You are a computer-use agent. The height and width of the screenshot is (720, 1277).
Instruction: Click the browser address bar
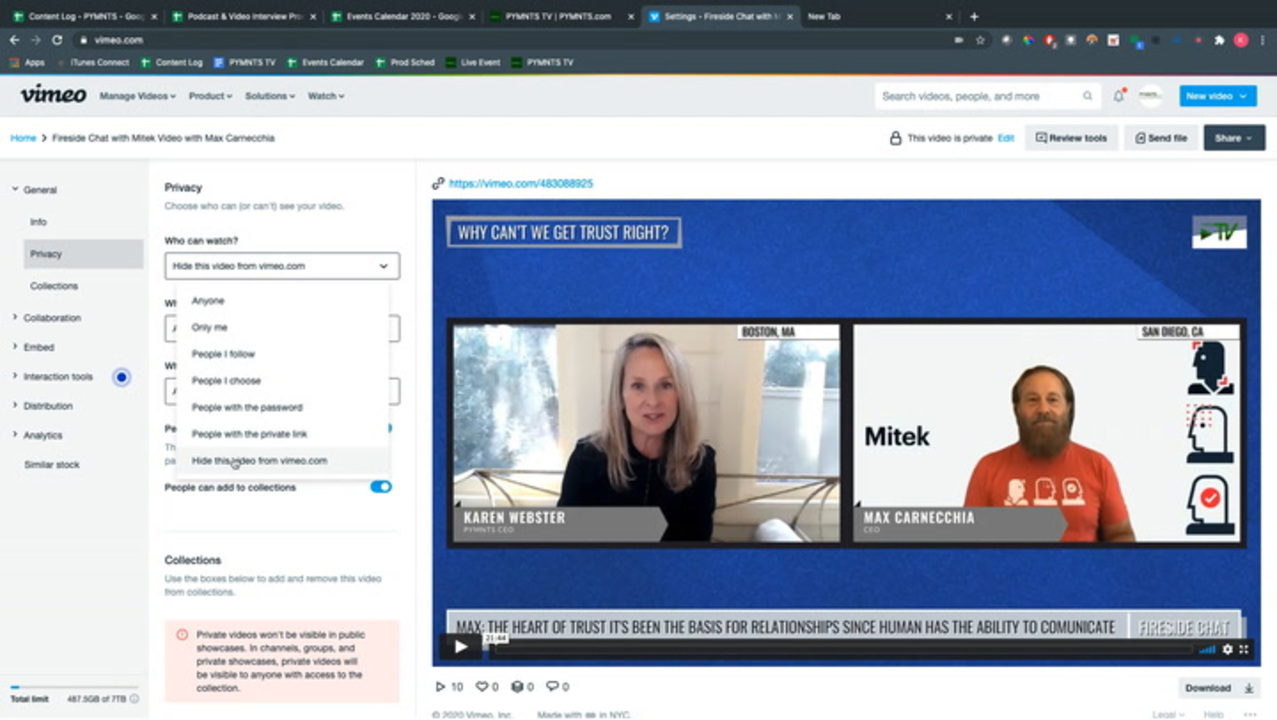(520, 40)
